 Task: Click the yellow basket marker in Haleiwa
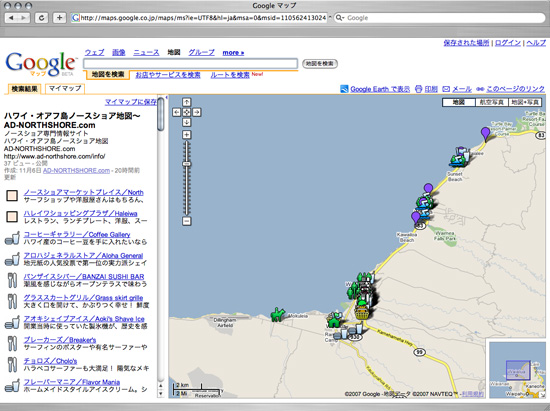click(x=362, y=312)
